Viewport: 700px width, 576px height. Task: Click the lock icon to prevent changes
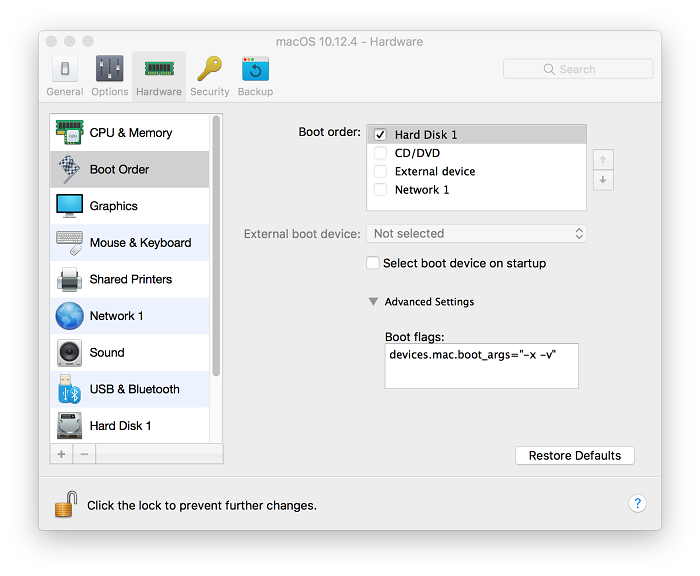tap(66, 505)
